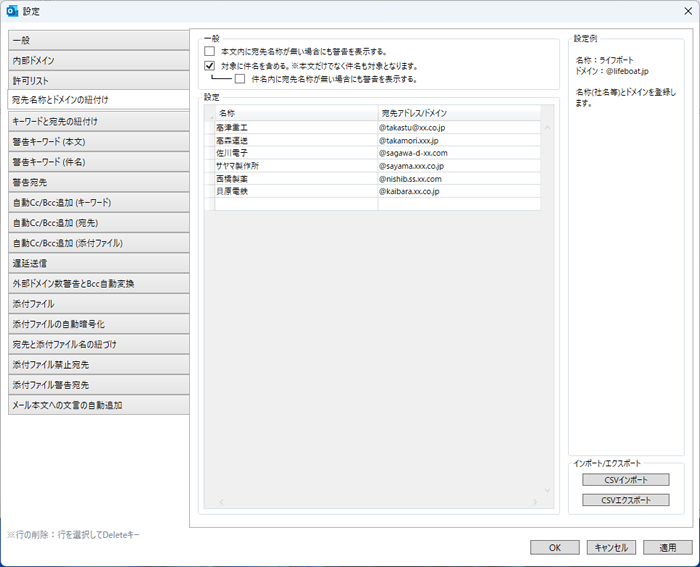The width and height of the screenshot is (700, 567).
Task: Switch to 許可リスト tab
Action: click(99, 81)
